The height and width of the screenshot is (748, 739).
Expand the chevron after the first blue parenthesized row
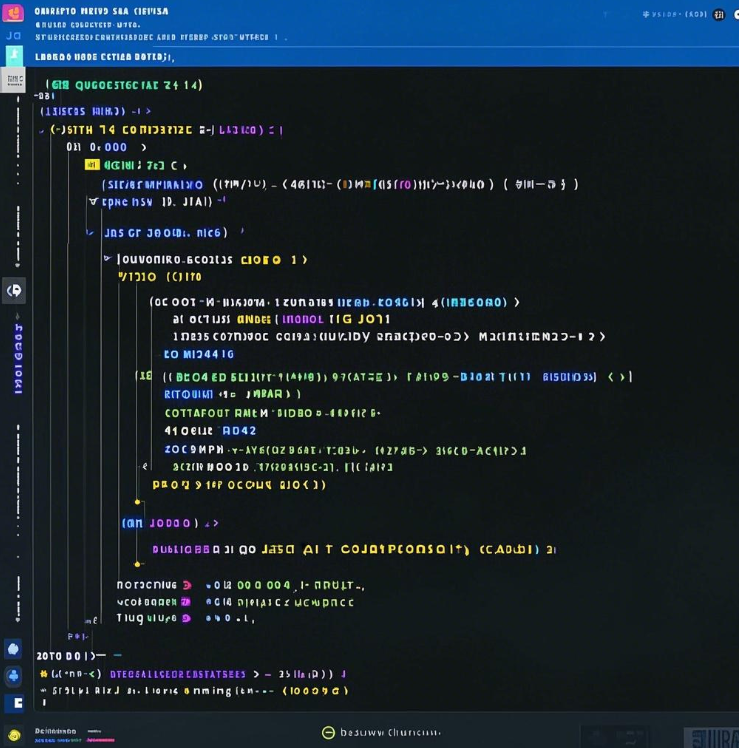(148, 111)
